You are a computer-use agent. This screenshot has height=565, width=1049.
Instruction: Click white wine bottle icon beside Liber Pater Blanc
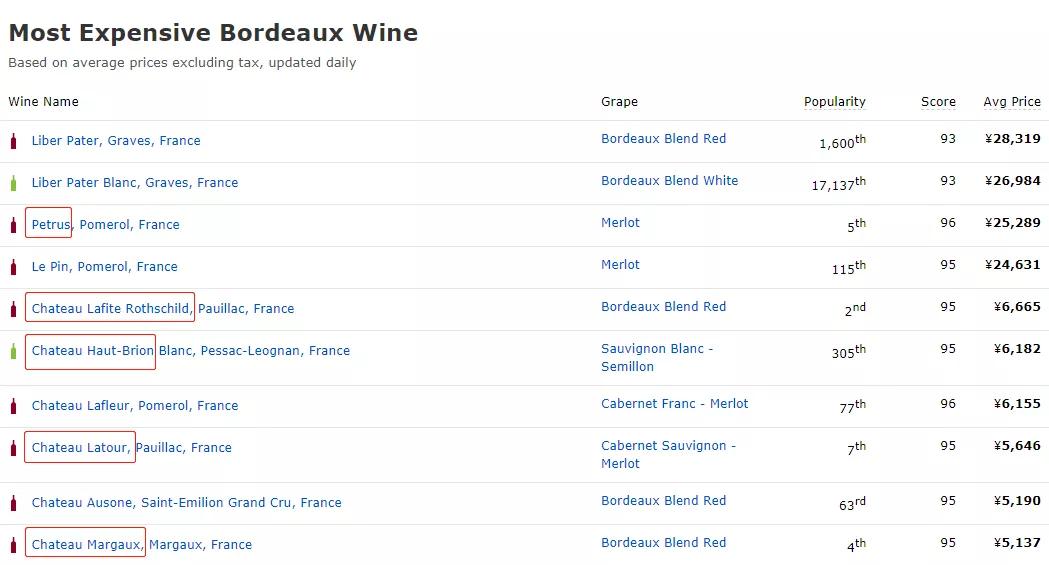pyautogui.click(x=13, y=183)
